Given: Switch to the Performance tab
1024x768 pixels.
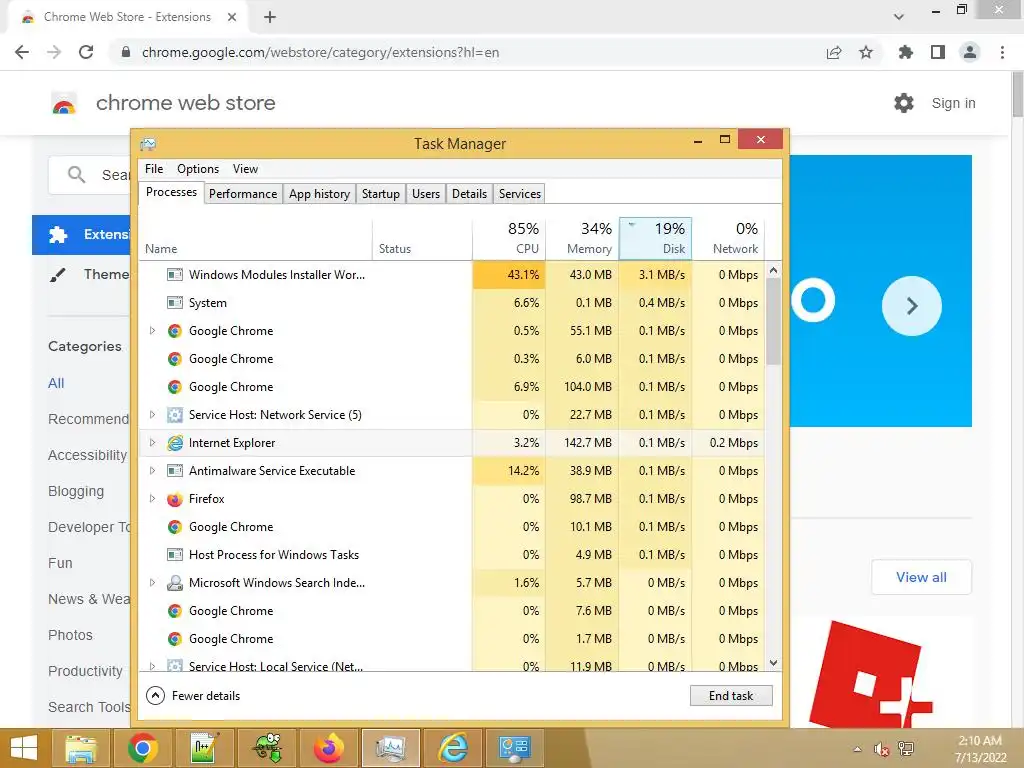Looking at the screenshot, I should (243, 194).
